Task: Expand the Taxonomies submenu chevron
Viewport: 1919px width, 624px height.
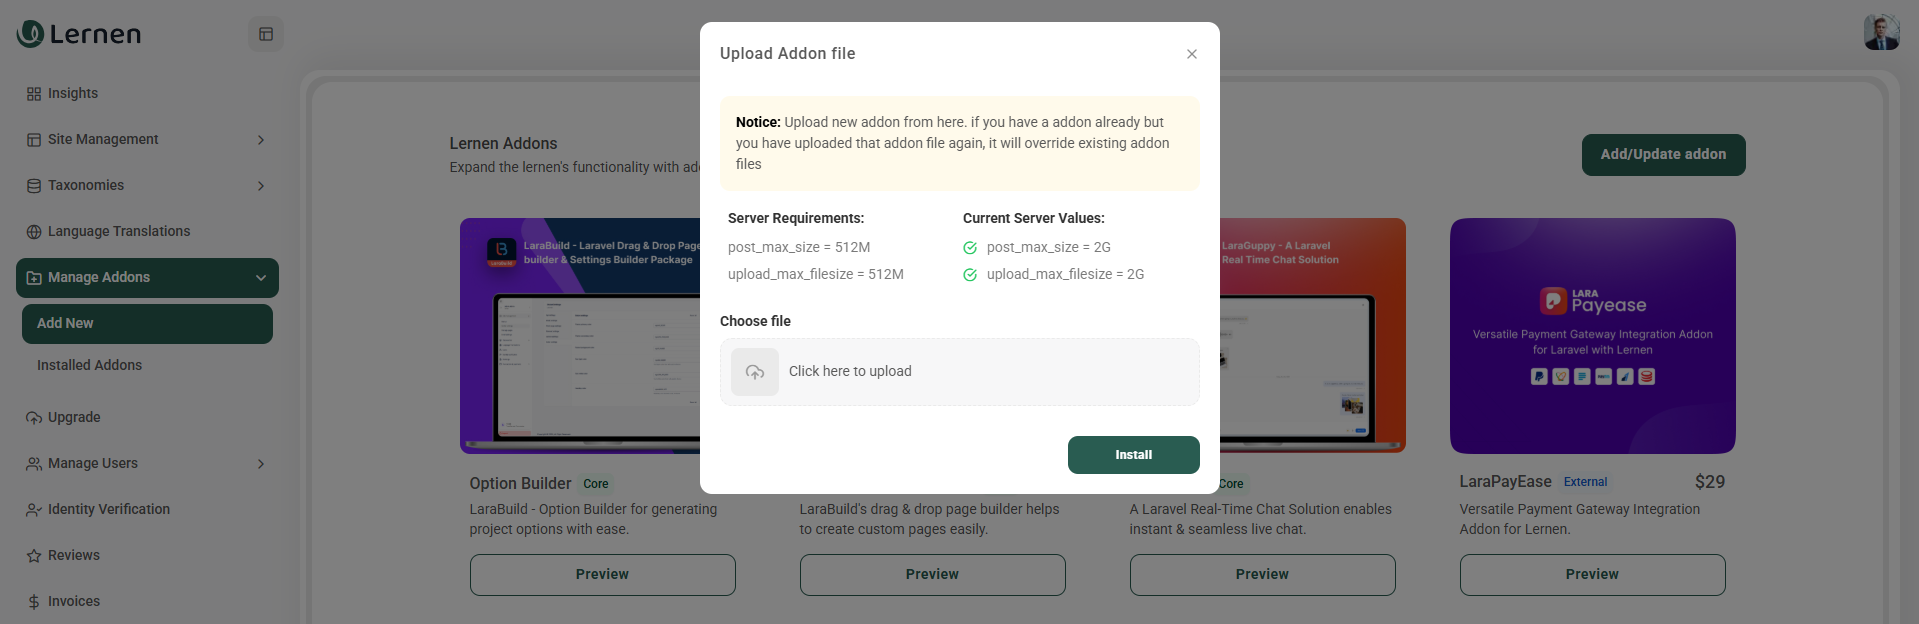Action: pyautogui.click(x=261, y=186)
